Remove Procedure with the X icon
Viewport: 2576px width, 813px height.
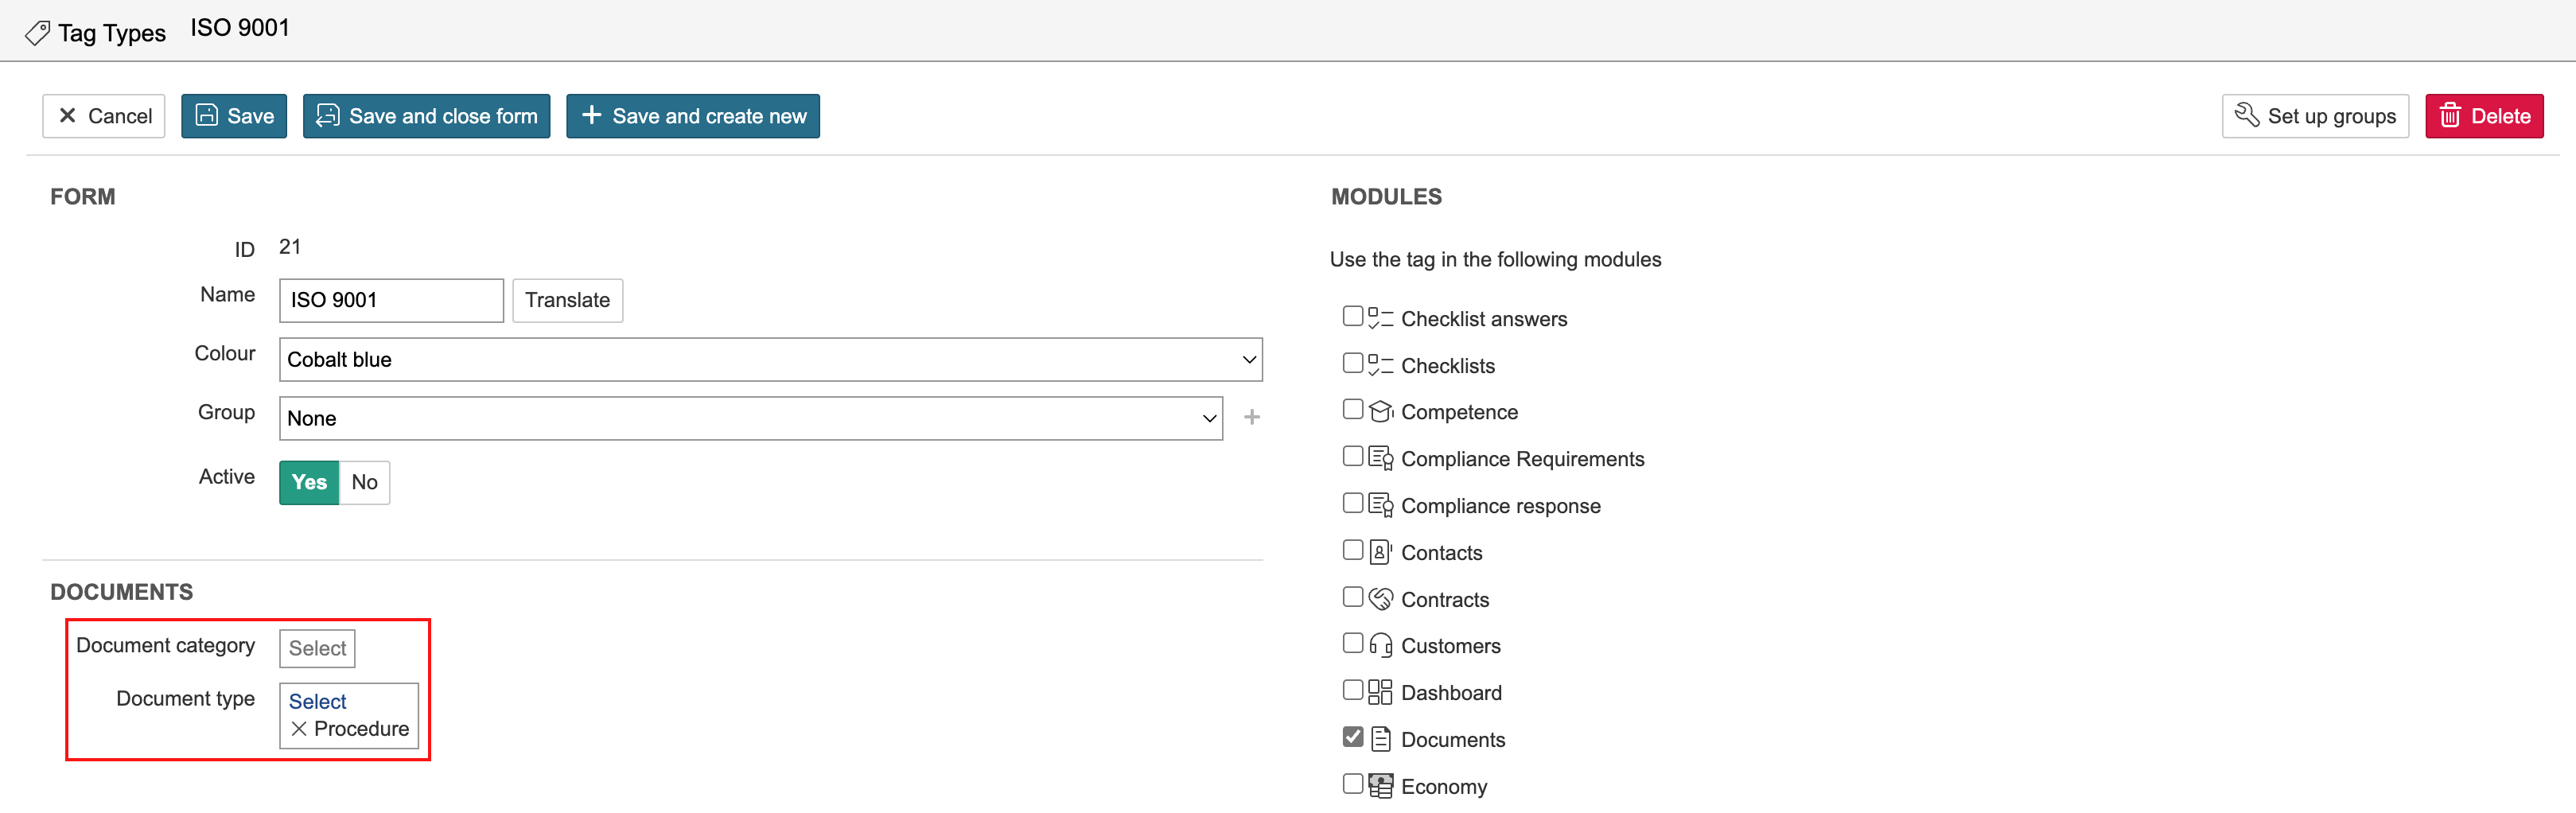pyautogui.click(x=298, y=729)
